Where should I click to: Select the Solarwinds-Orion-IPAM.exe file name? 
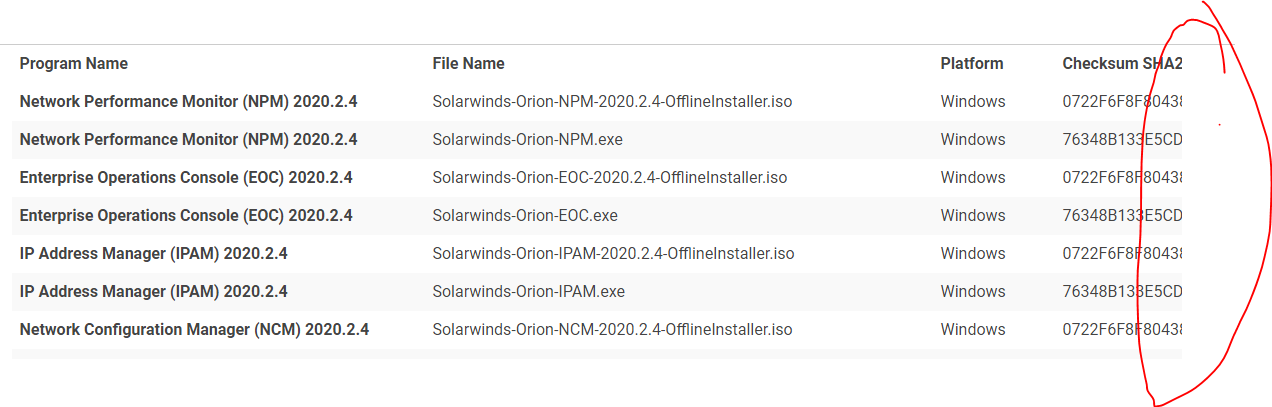528,292
